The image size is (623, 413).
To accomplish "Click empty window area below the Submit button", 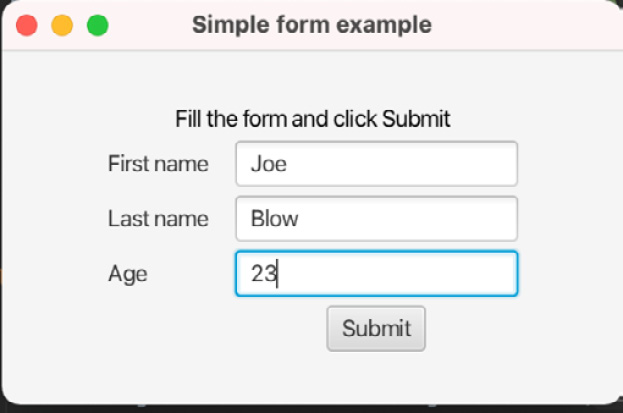I will point(376,376).
